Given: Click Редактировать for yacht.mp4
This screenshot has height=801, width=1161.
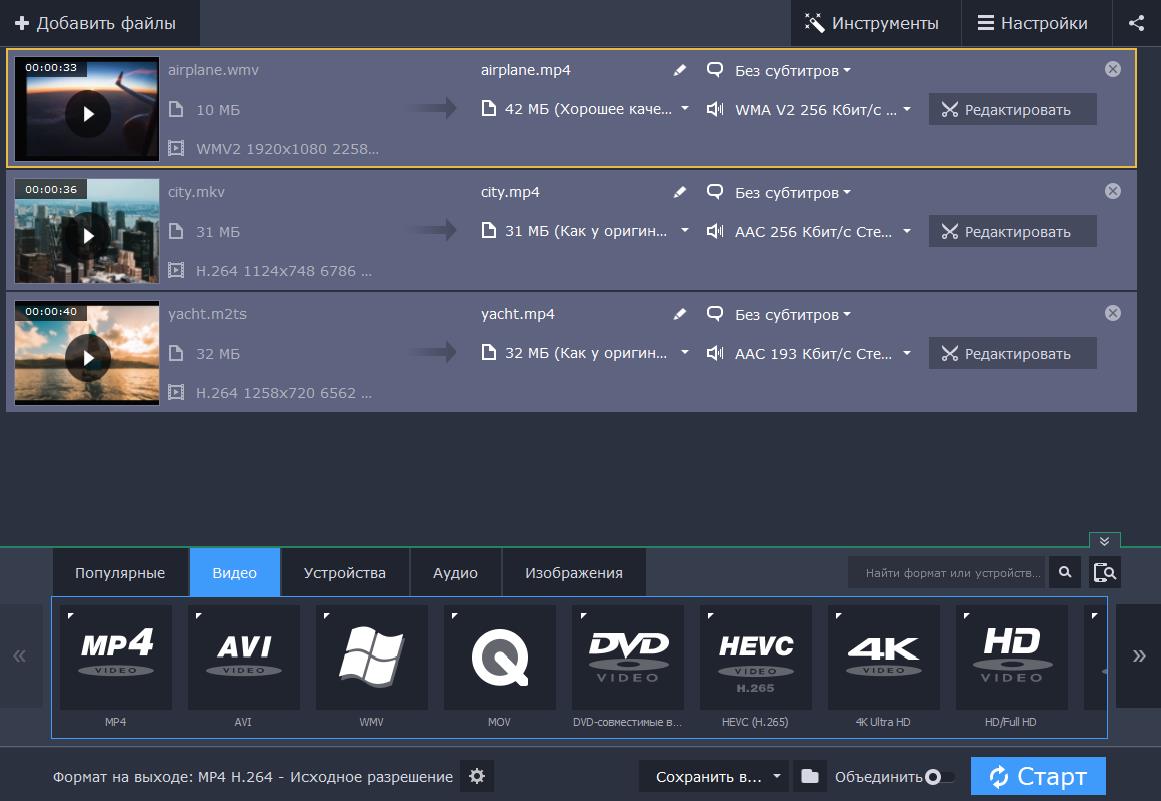Looking at the screenshot, I should (x=1012, y=353).
